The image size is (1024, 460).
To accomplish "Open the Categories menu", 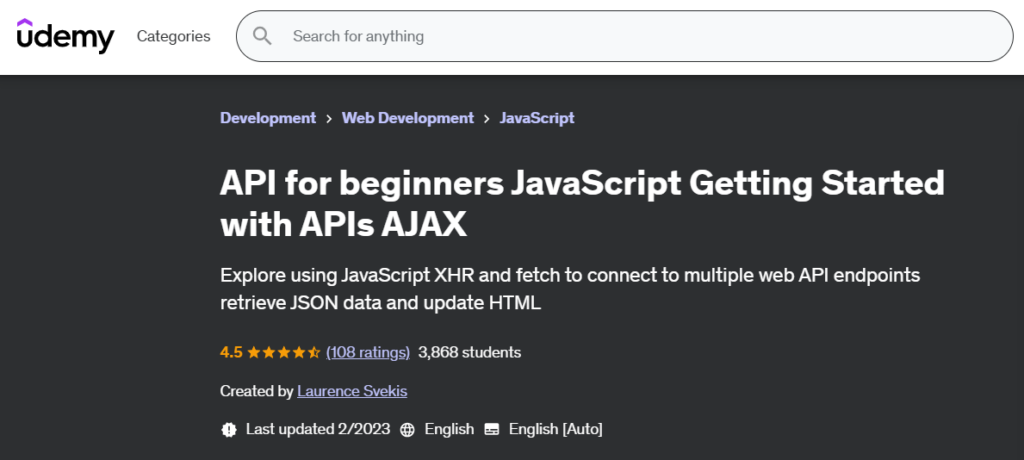I will (174, 36).
